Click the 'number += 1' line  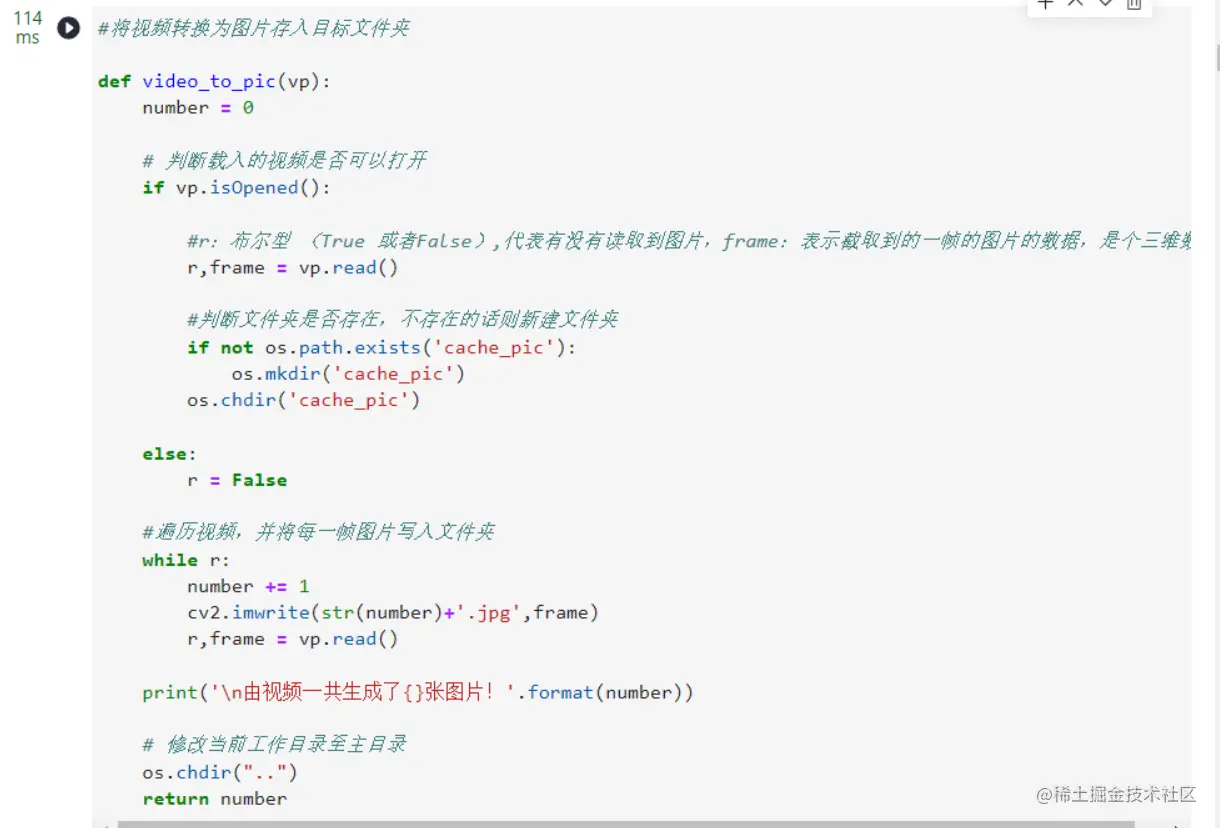248,586
